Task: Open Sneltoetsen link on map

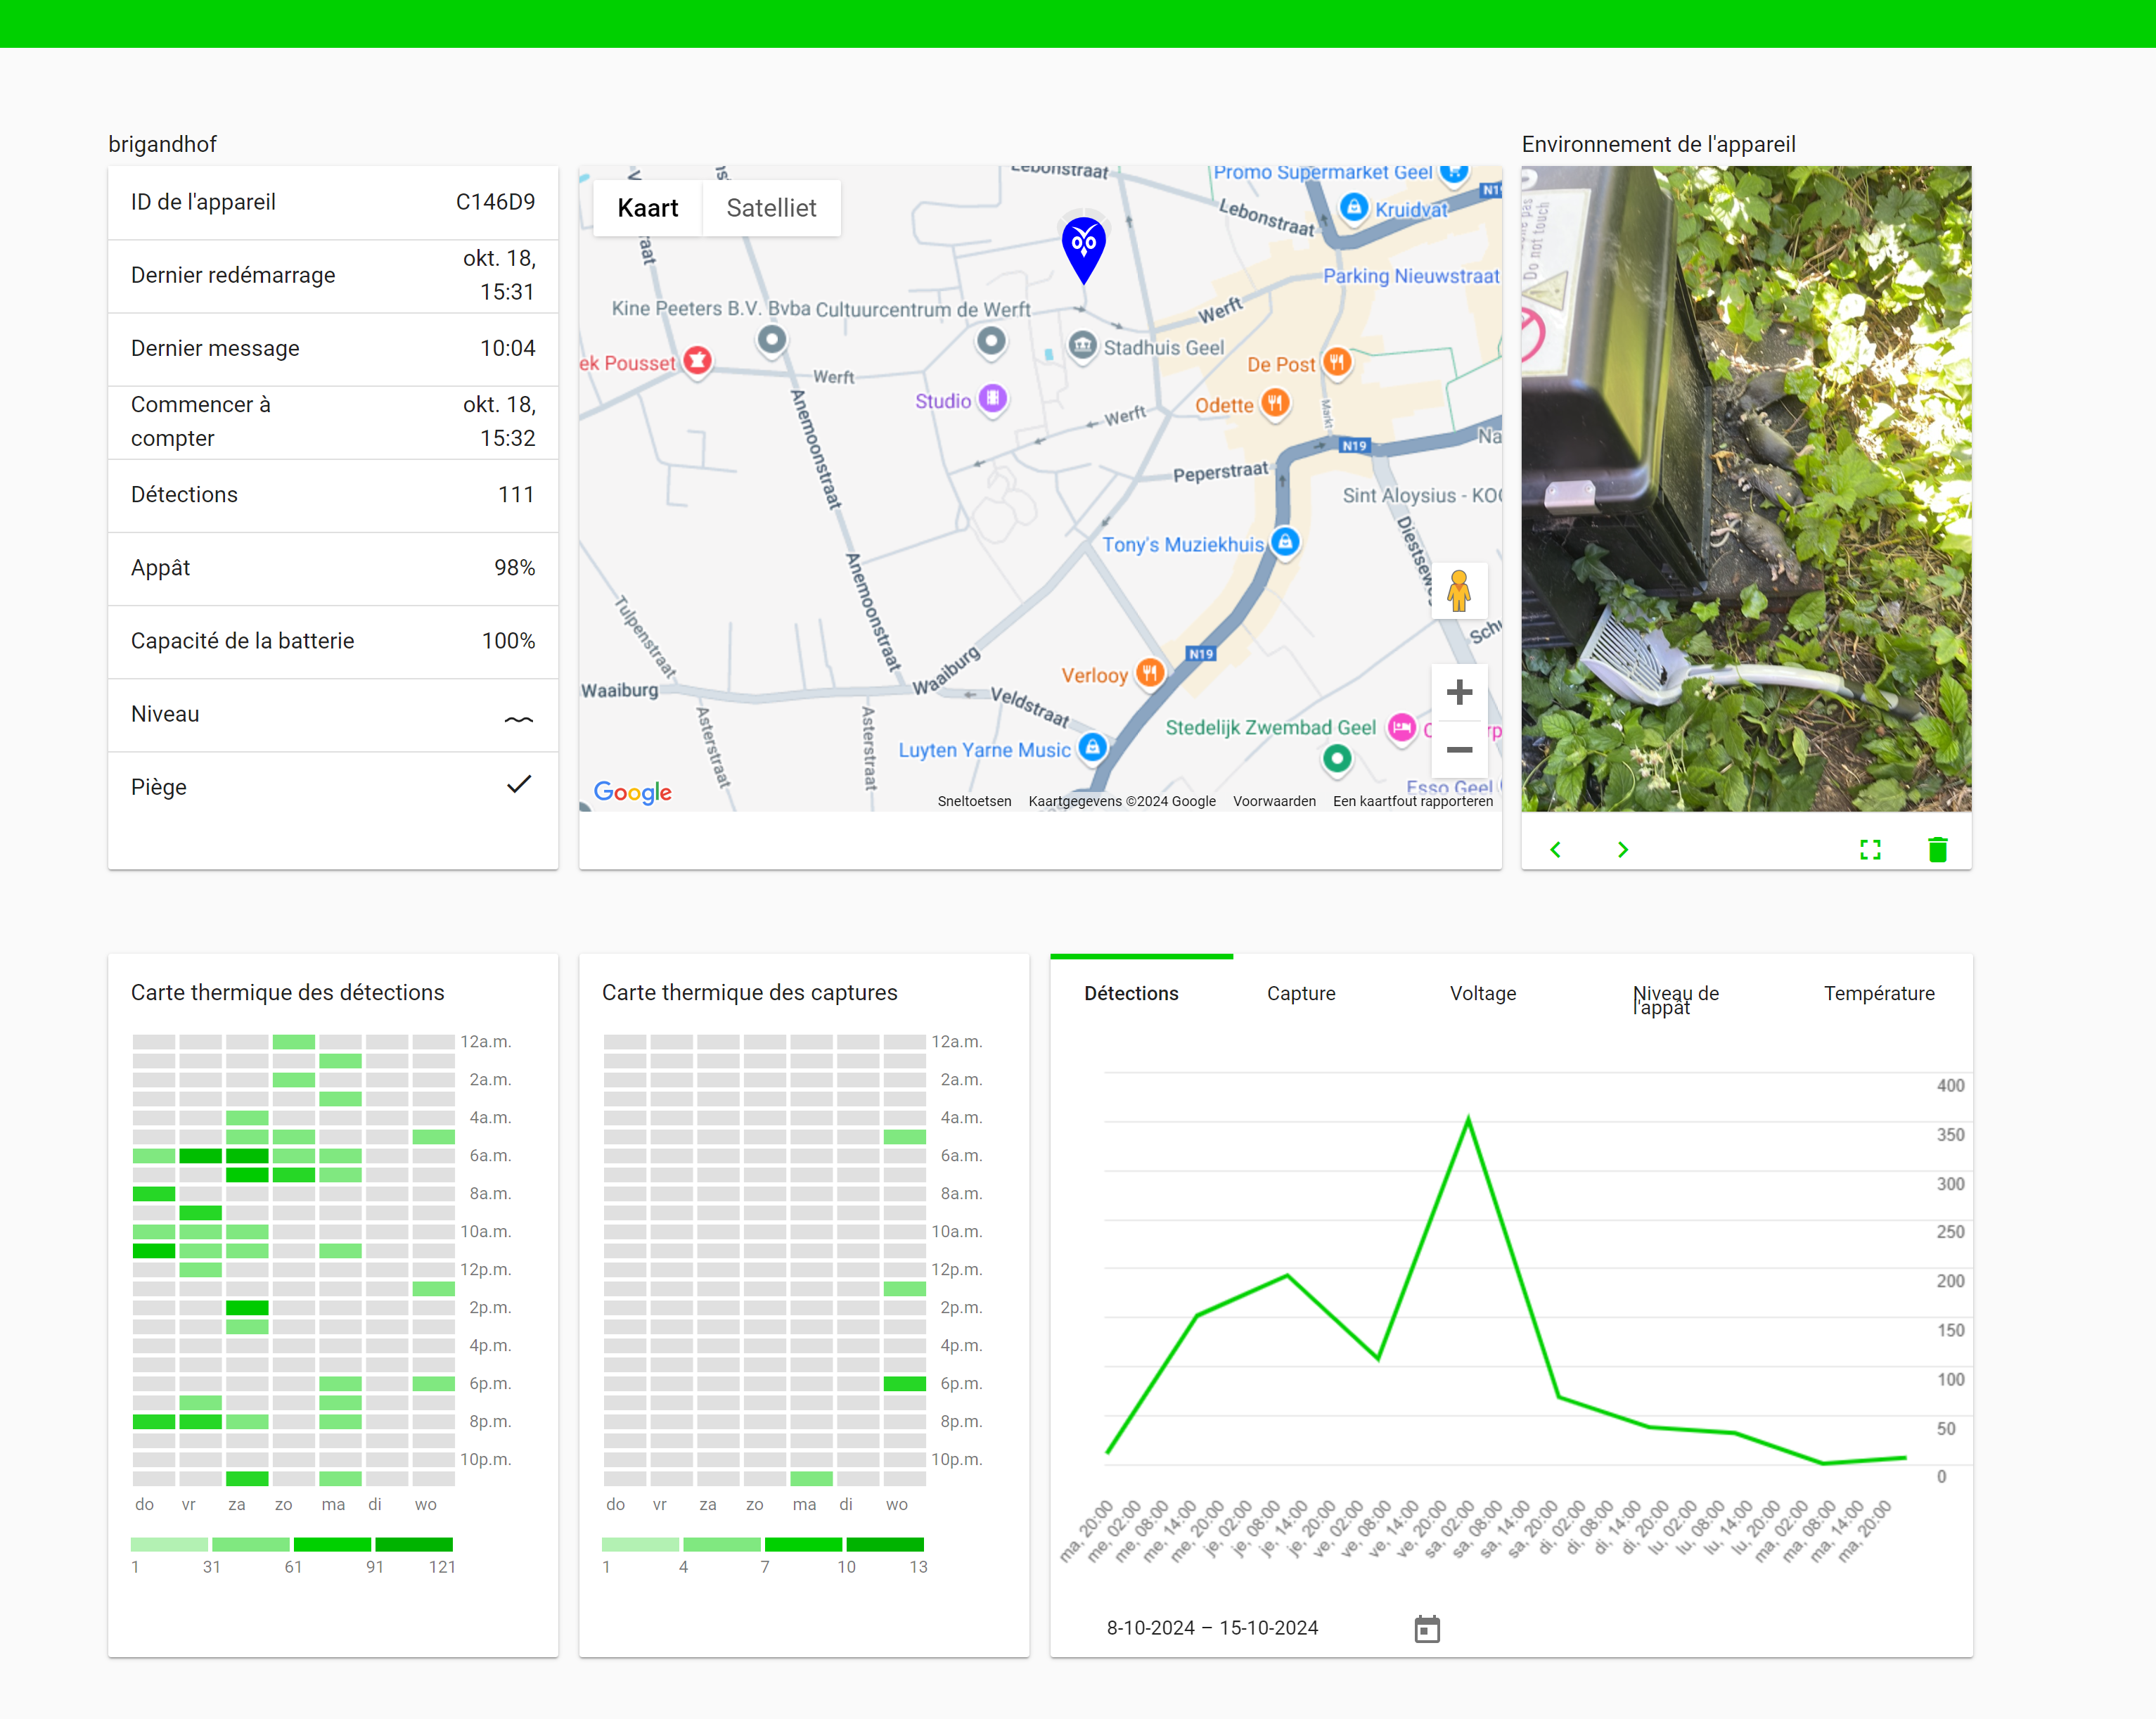Action: point(974,801)
